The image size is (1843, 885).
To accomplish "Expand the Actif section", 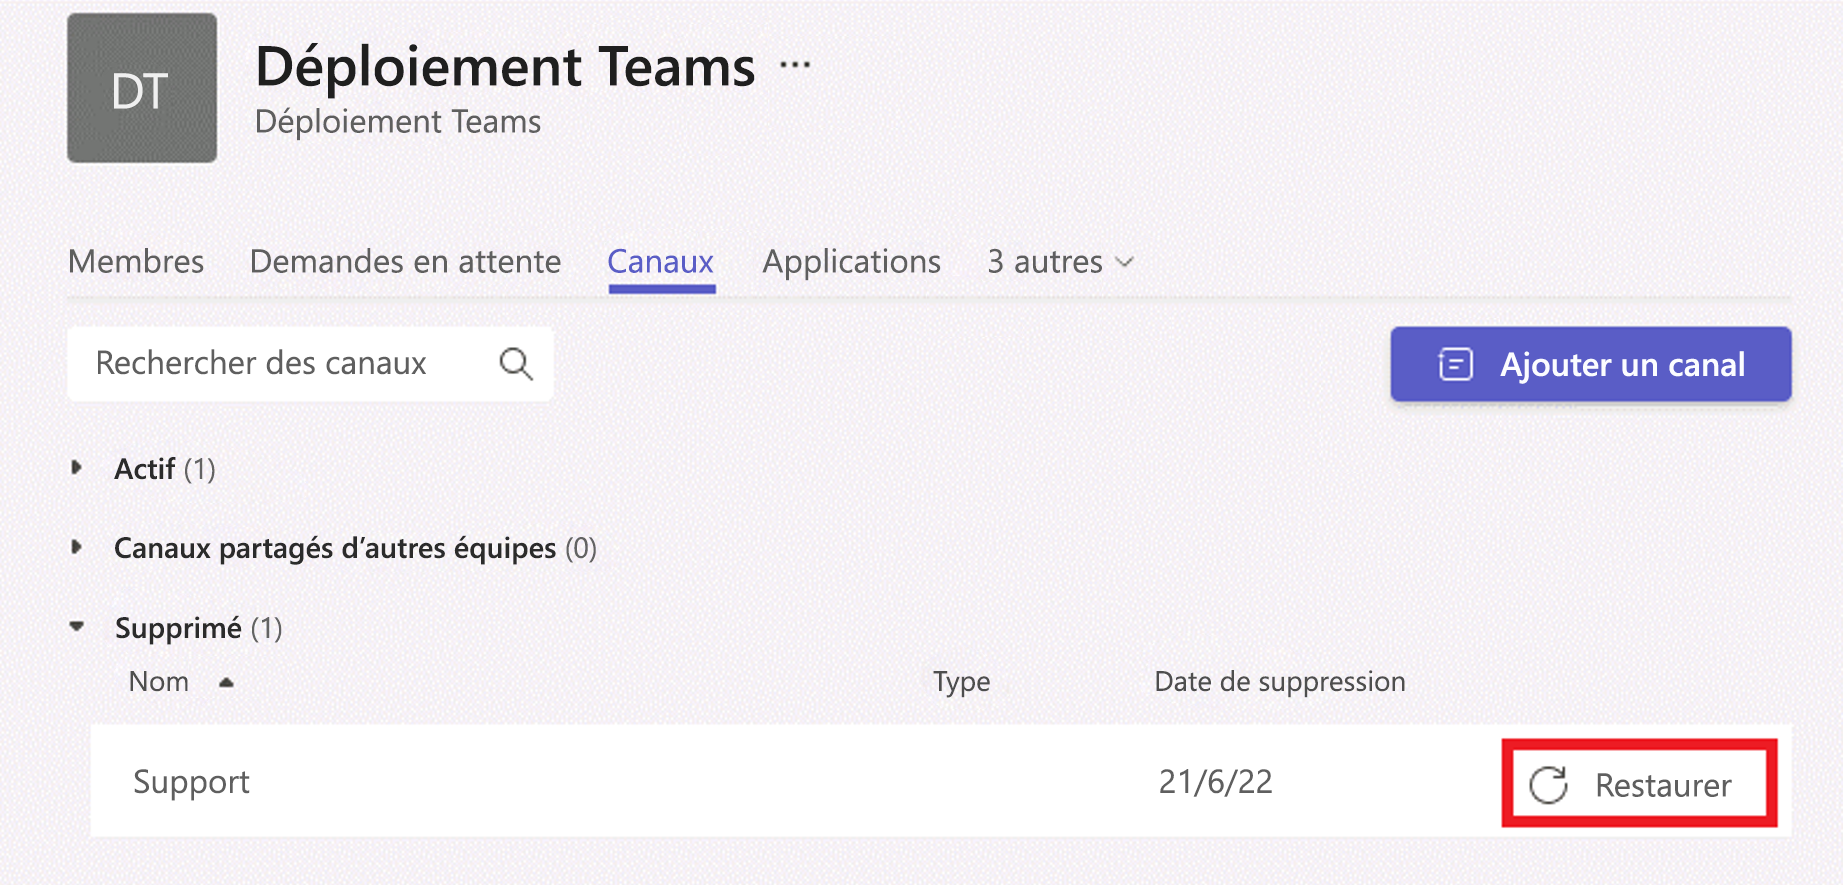I will click(x=77, y=468).
